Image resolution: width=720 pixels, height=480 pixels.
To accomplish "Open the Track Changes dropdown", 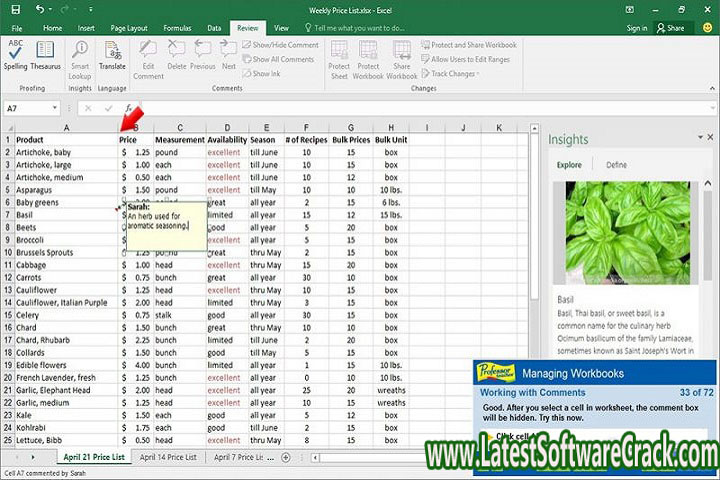I will (450, 73).
